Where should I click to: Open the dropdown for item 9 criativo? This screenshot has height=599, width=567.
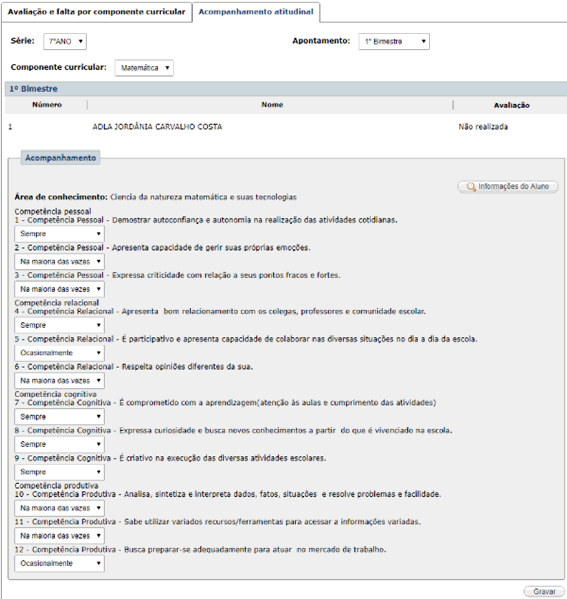[x=60, y=472]
